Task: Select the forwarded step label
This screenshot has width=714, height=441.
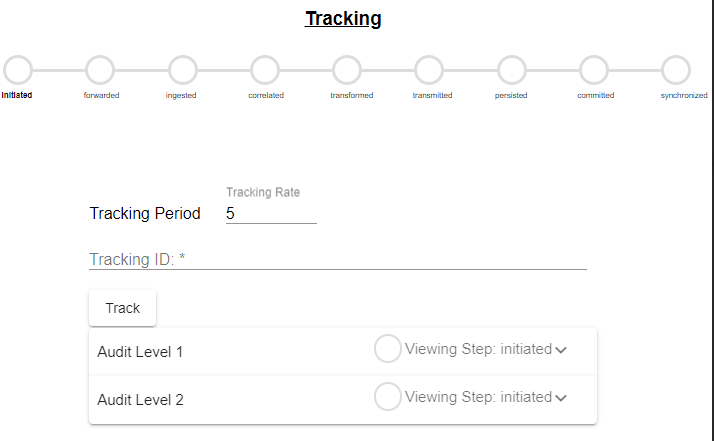Action: 100,96
